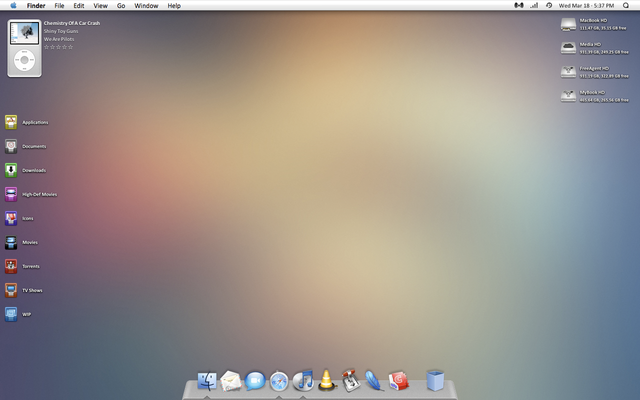640x400 pixels.
Task: Open the WIP folder icon
Action: pyautogui.click(x=11, y=314)
